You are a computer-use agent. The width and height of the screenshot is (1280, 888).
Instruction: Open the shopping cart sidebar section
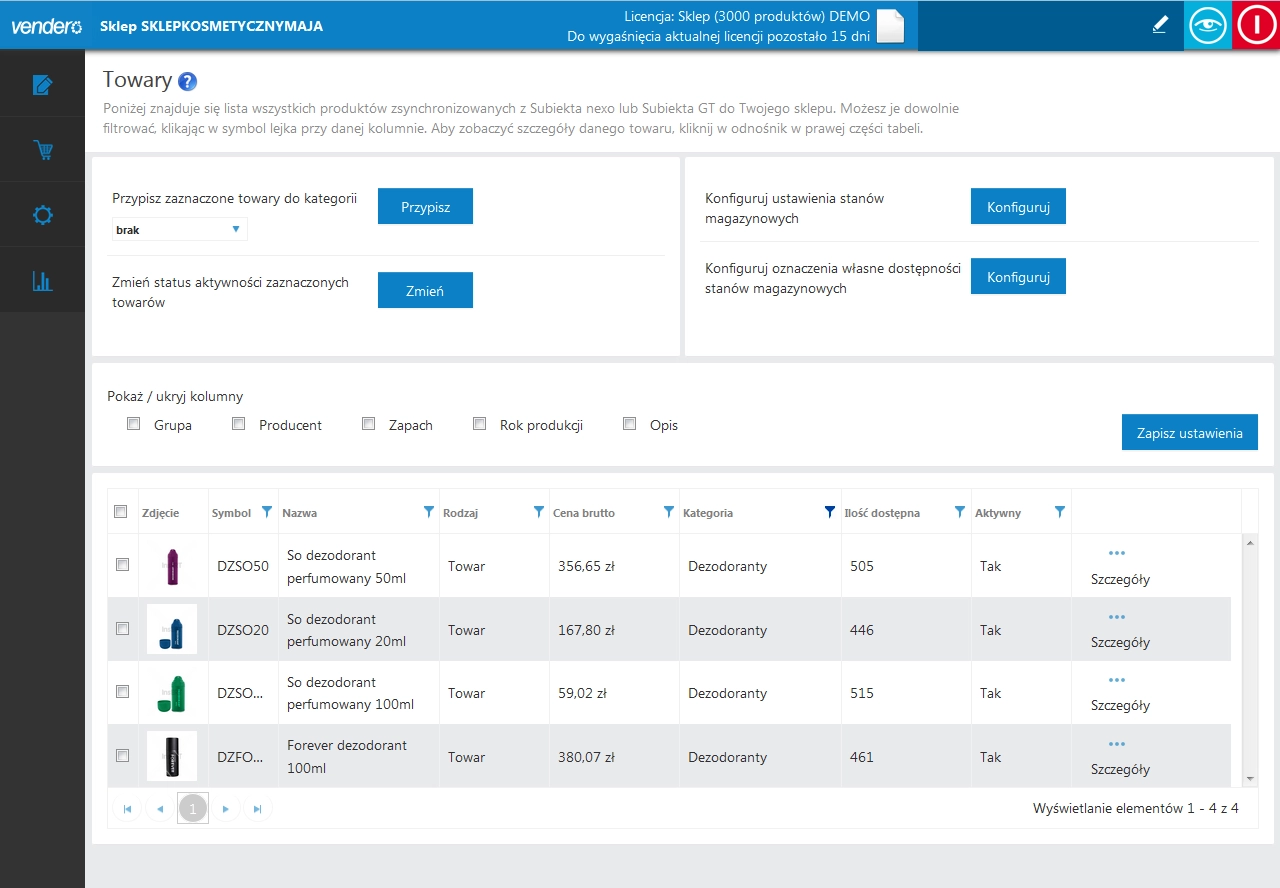coord(42,151)
